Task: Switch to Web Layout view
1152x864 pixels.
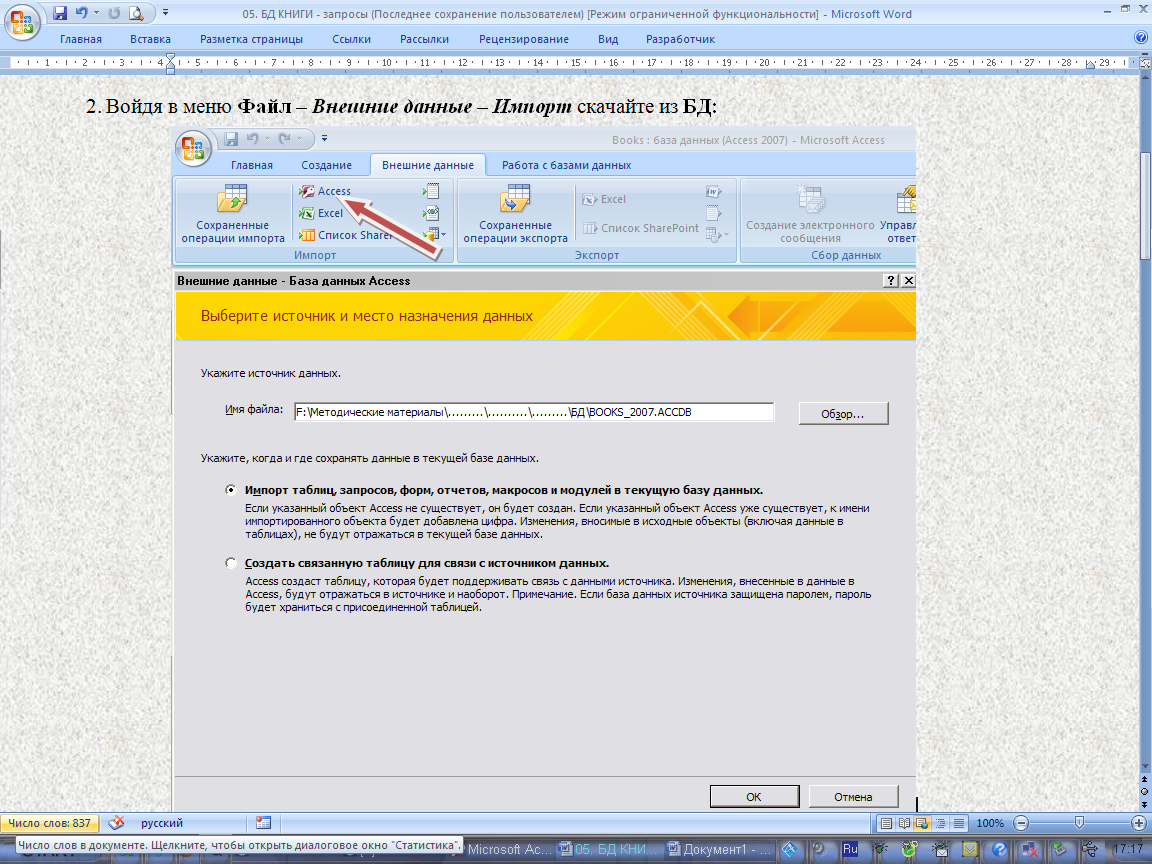Action: [922, 823]
